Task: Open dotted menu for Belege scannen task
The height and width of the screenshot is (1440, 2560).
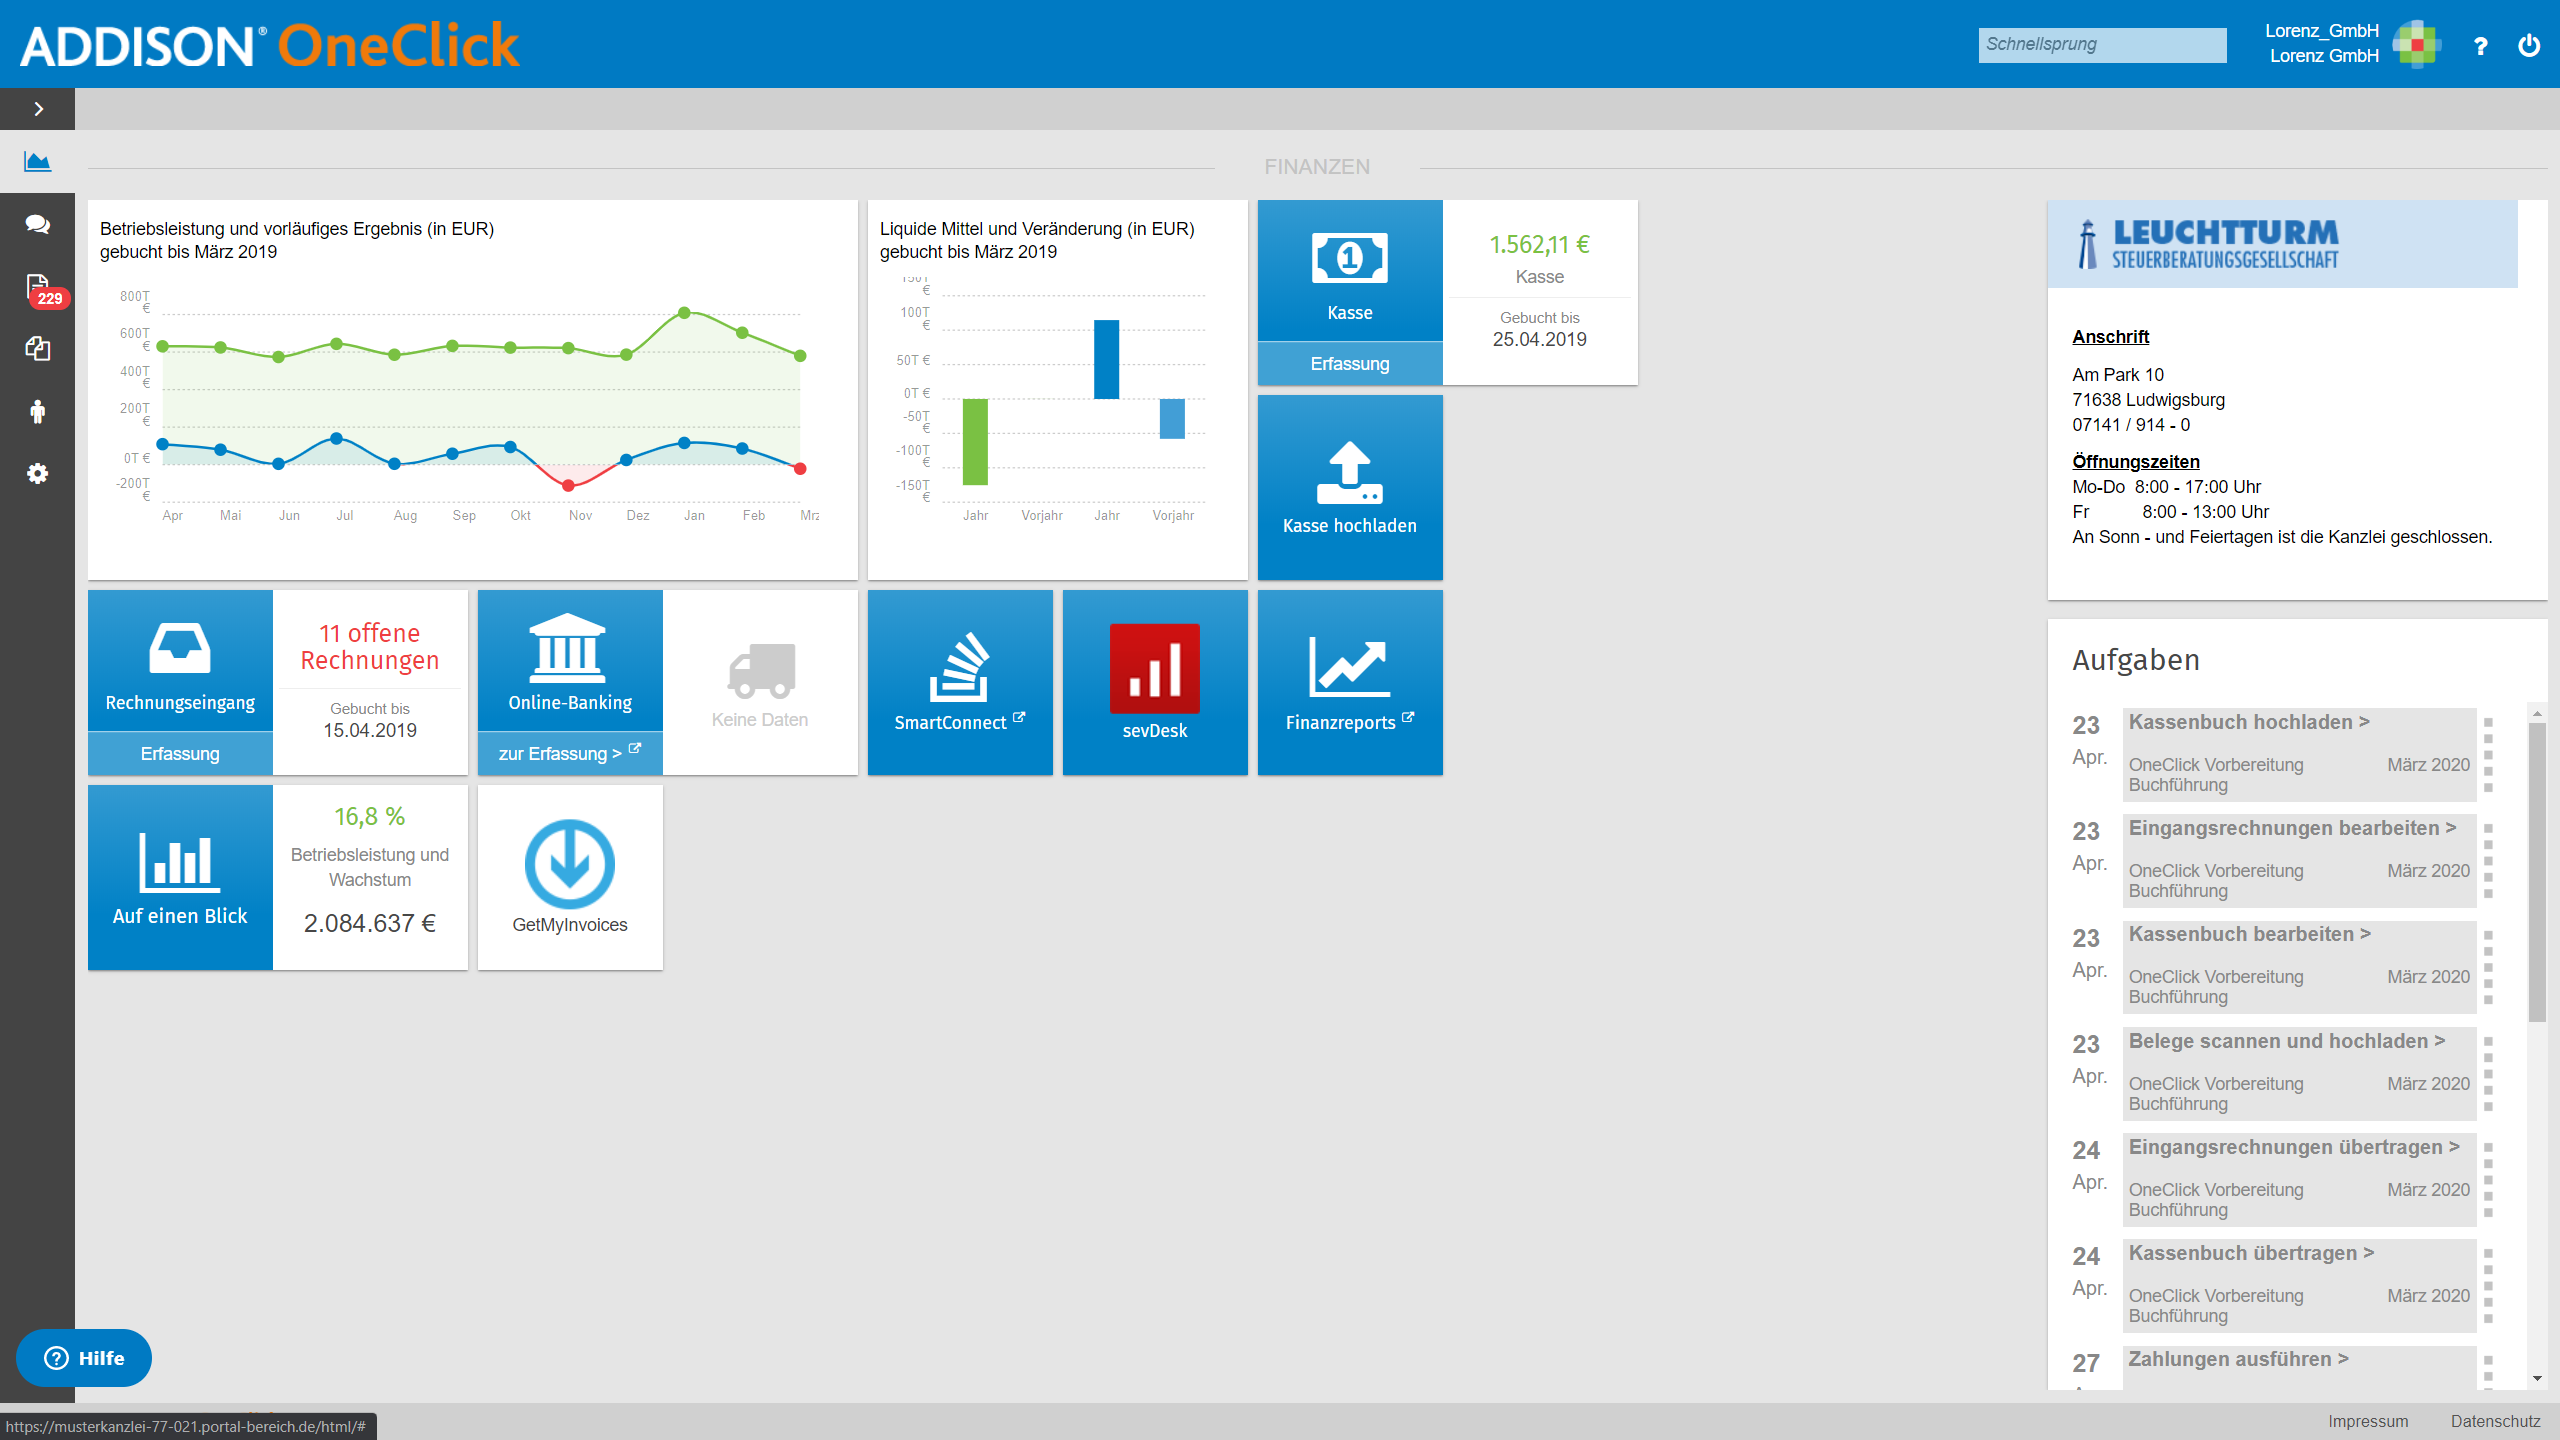Action: (x=2489, y=1074)
